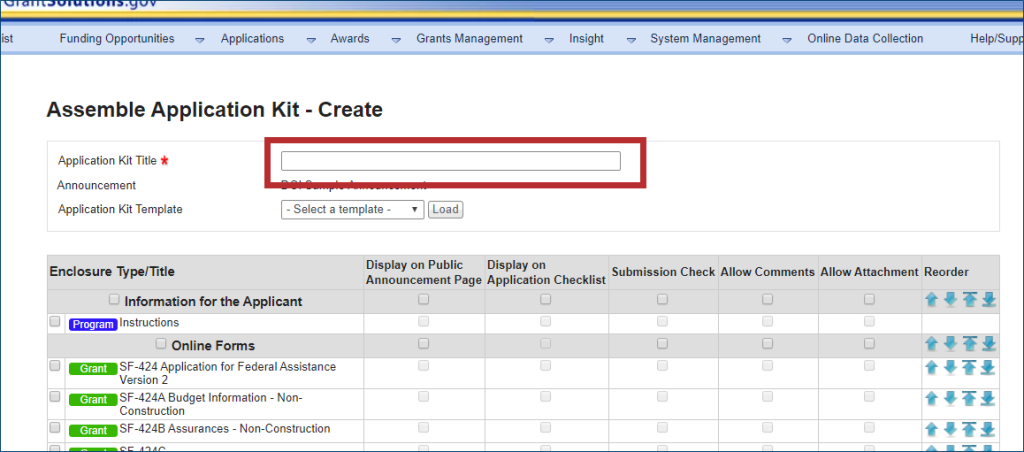
Task: Click move-up arrow for Information for the Applicant
Action: 931,300
